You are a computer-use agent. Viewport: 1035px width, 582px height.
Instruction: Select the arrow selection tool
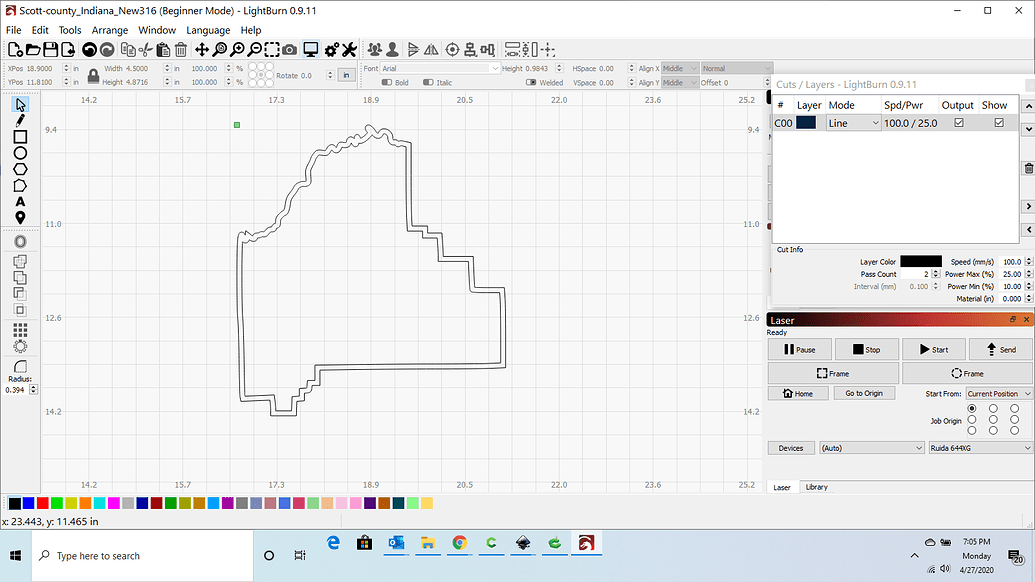point(19,104)
